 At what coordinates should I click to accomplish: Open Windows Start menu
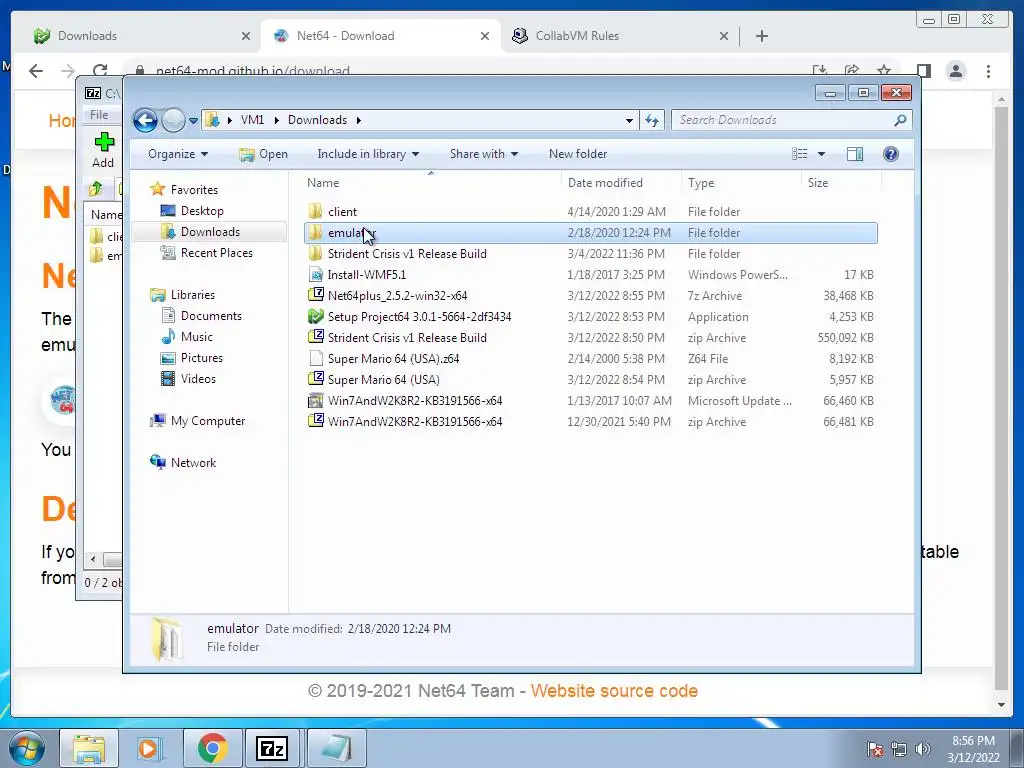click(25, 749)
